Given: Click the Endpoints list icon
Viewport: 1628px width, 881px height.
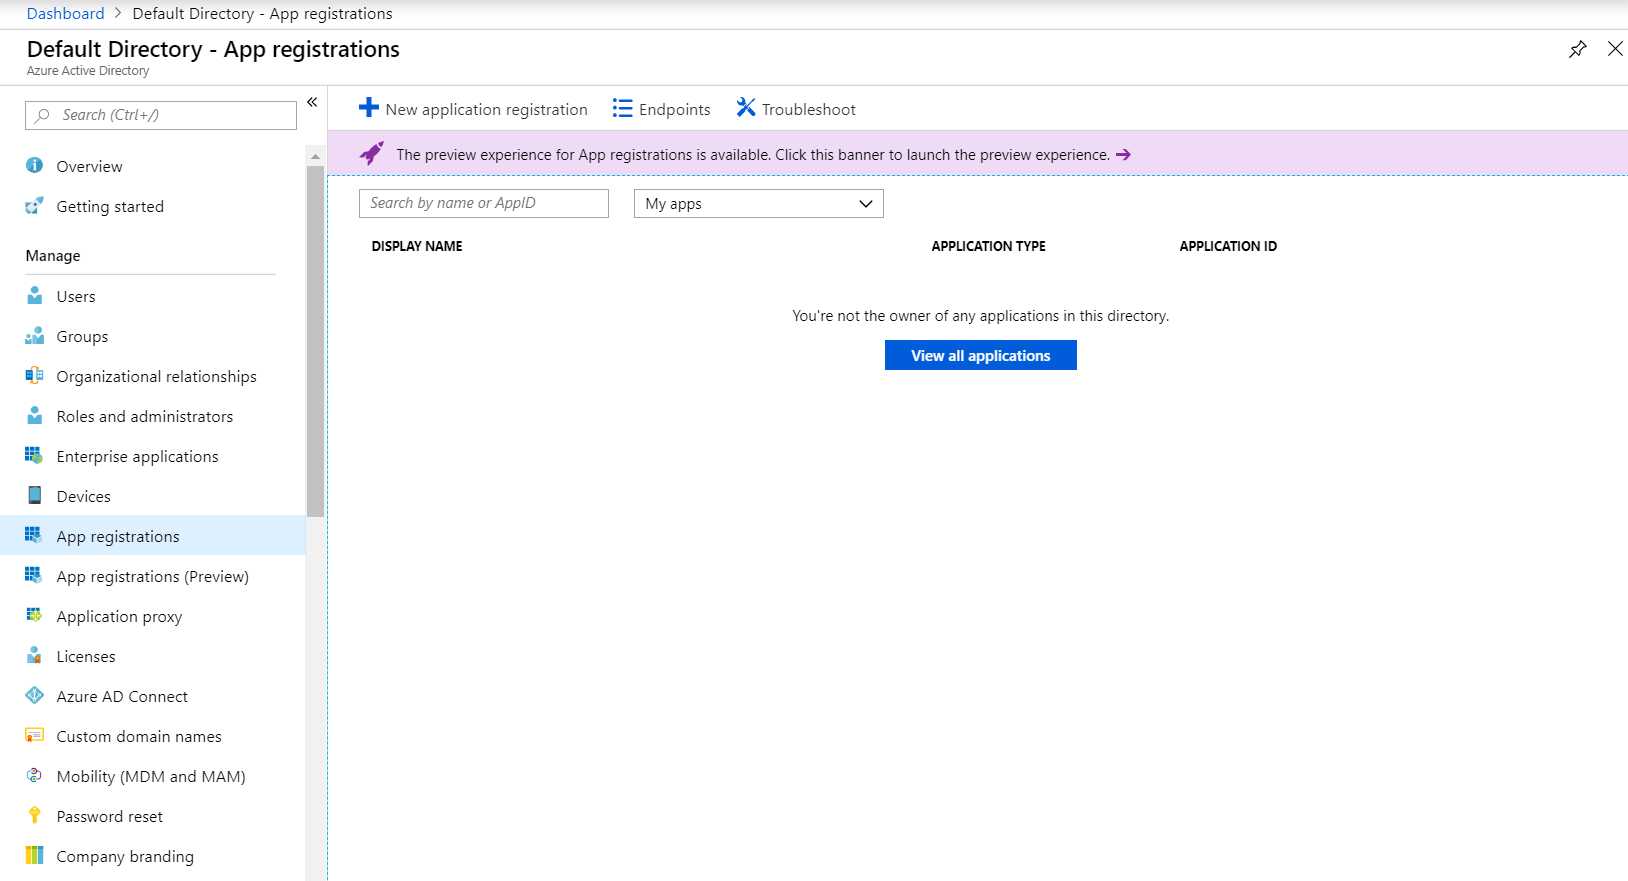Looking at the screenshot, I should coord(622,108).
